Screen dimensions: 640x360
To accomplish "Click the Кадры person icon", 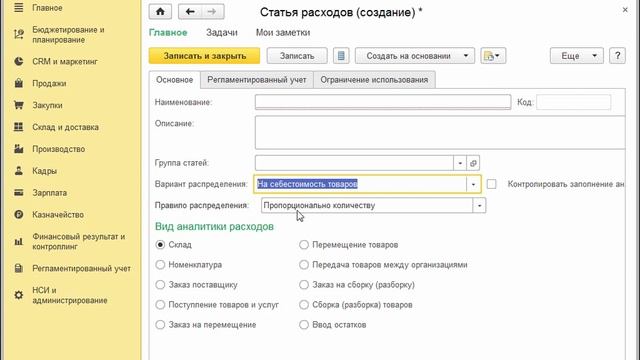I will [x=19, y=171].
